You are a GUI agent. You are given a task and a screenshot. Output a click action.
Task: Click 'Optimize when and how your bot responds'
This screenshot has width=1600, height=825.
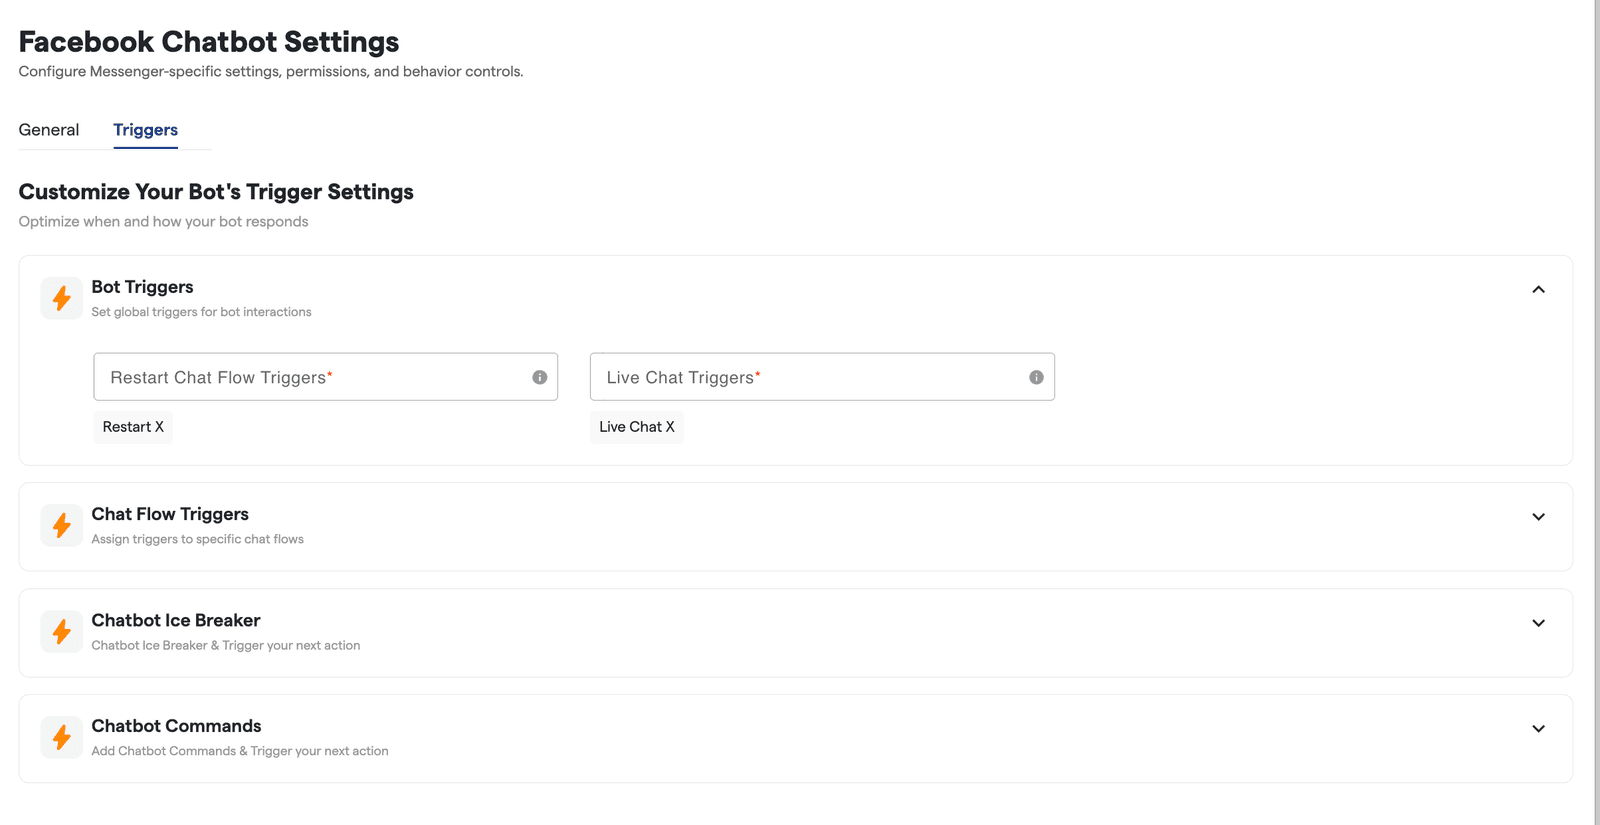(x=163, y=222)
